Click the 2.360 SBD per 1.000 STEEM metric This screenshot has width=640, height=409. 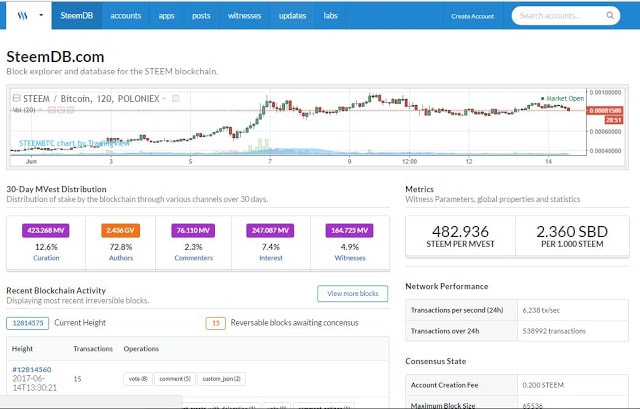click(x=572, y=236)
